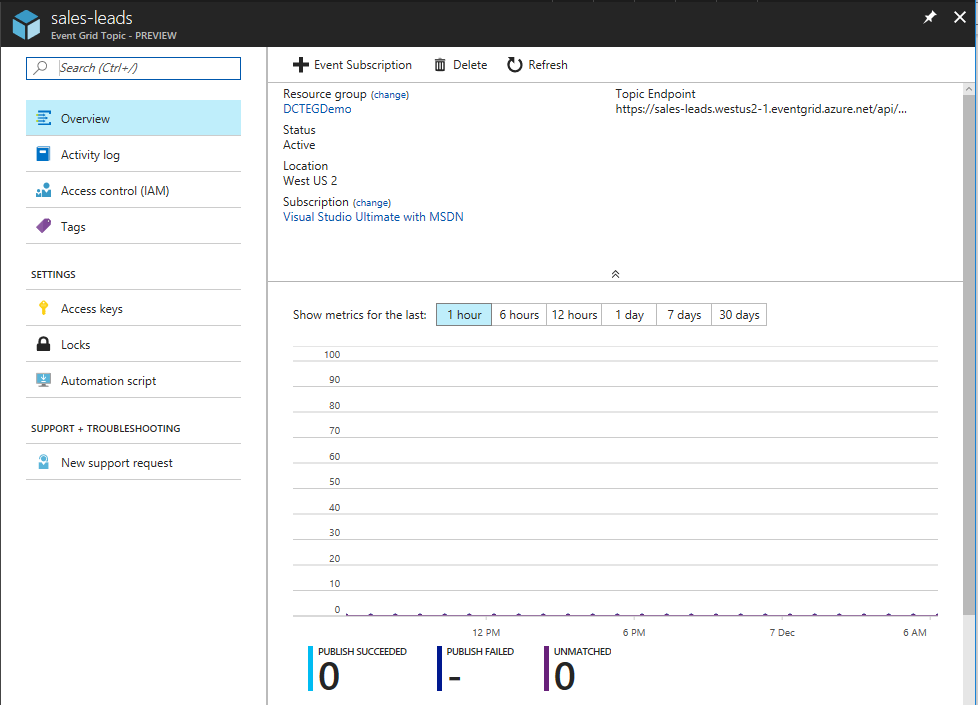Collapse the essentials panel with double chevron
The width and height of the screenshot is (978, 705).
[616, 273]
